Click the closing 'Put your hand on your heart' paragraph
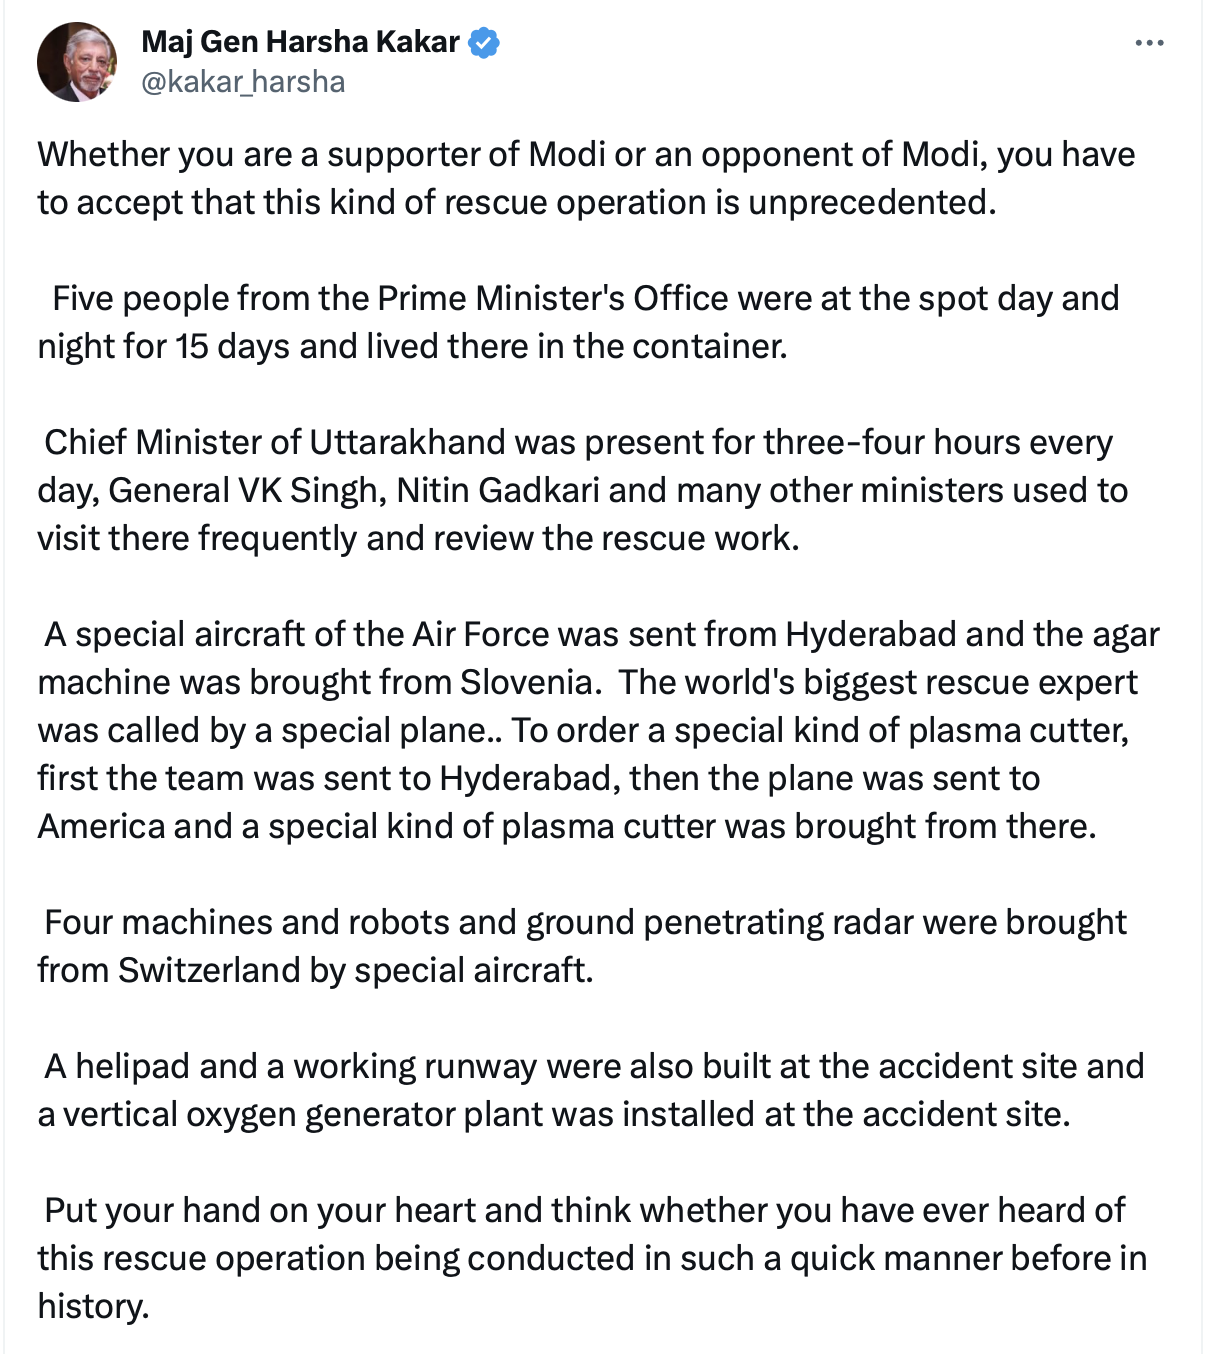The image size is (1226, 1354). (592, 1258)
